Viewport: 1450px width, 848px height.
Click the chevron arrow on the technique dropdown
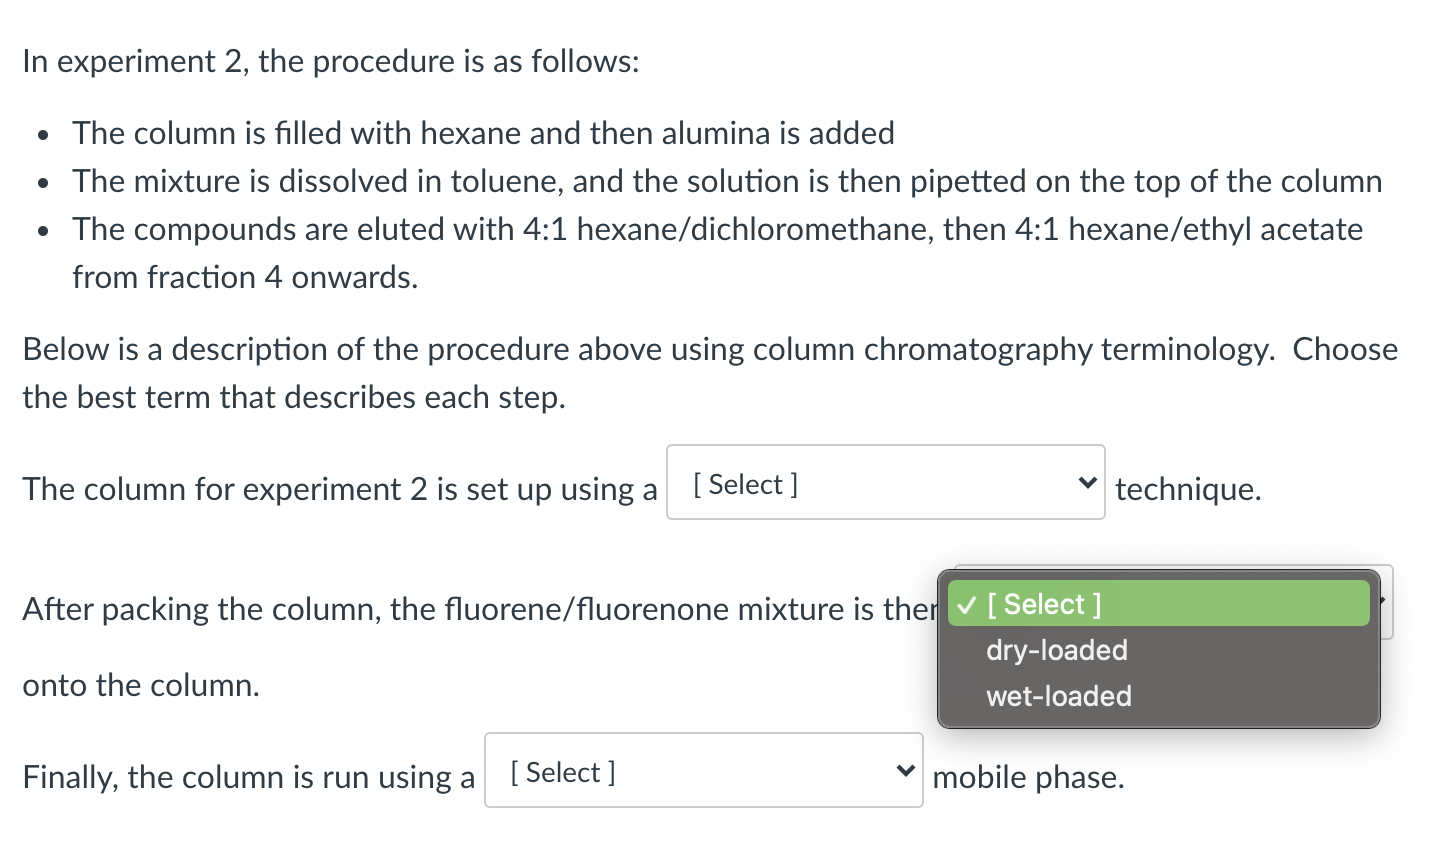tap(1088, 482)
